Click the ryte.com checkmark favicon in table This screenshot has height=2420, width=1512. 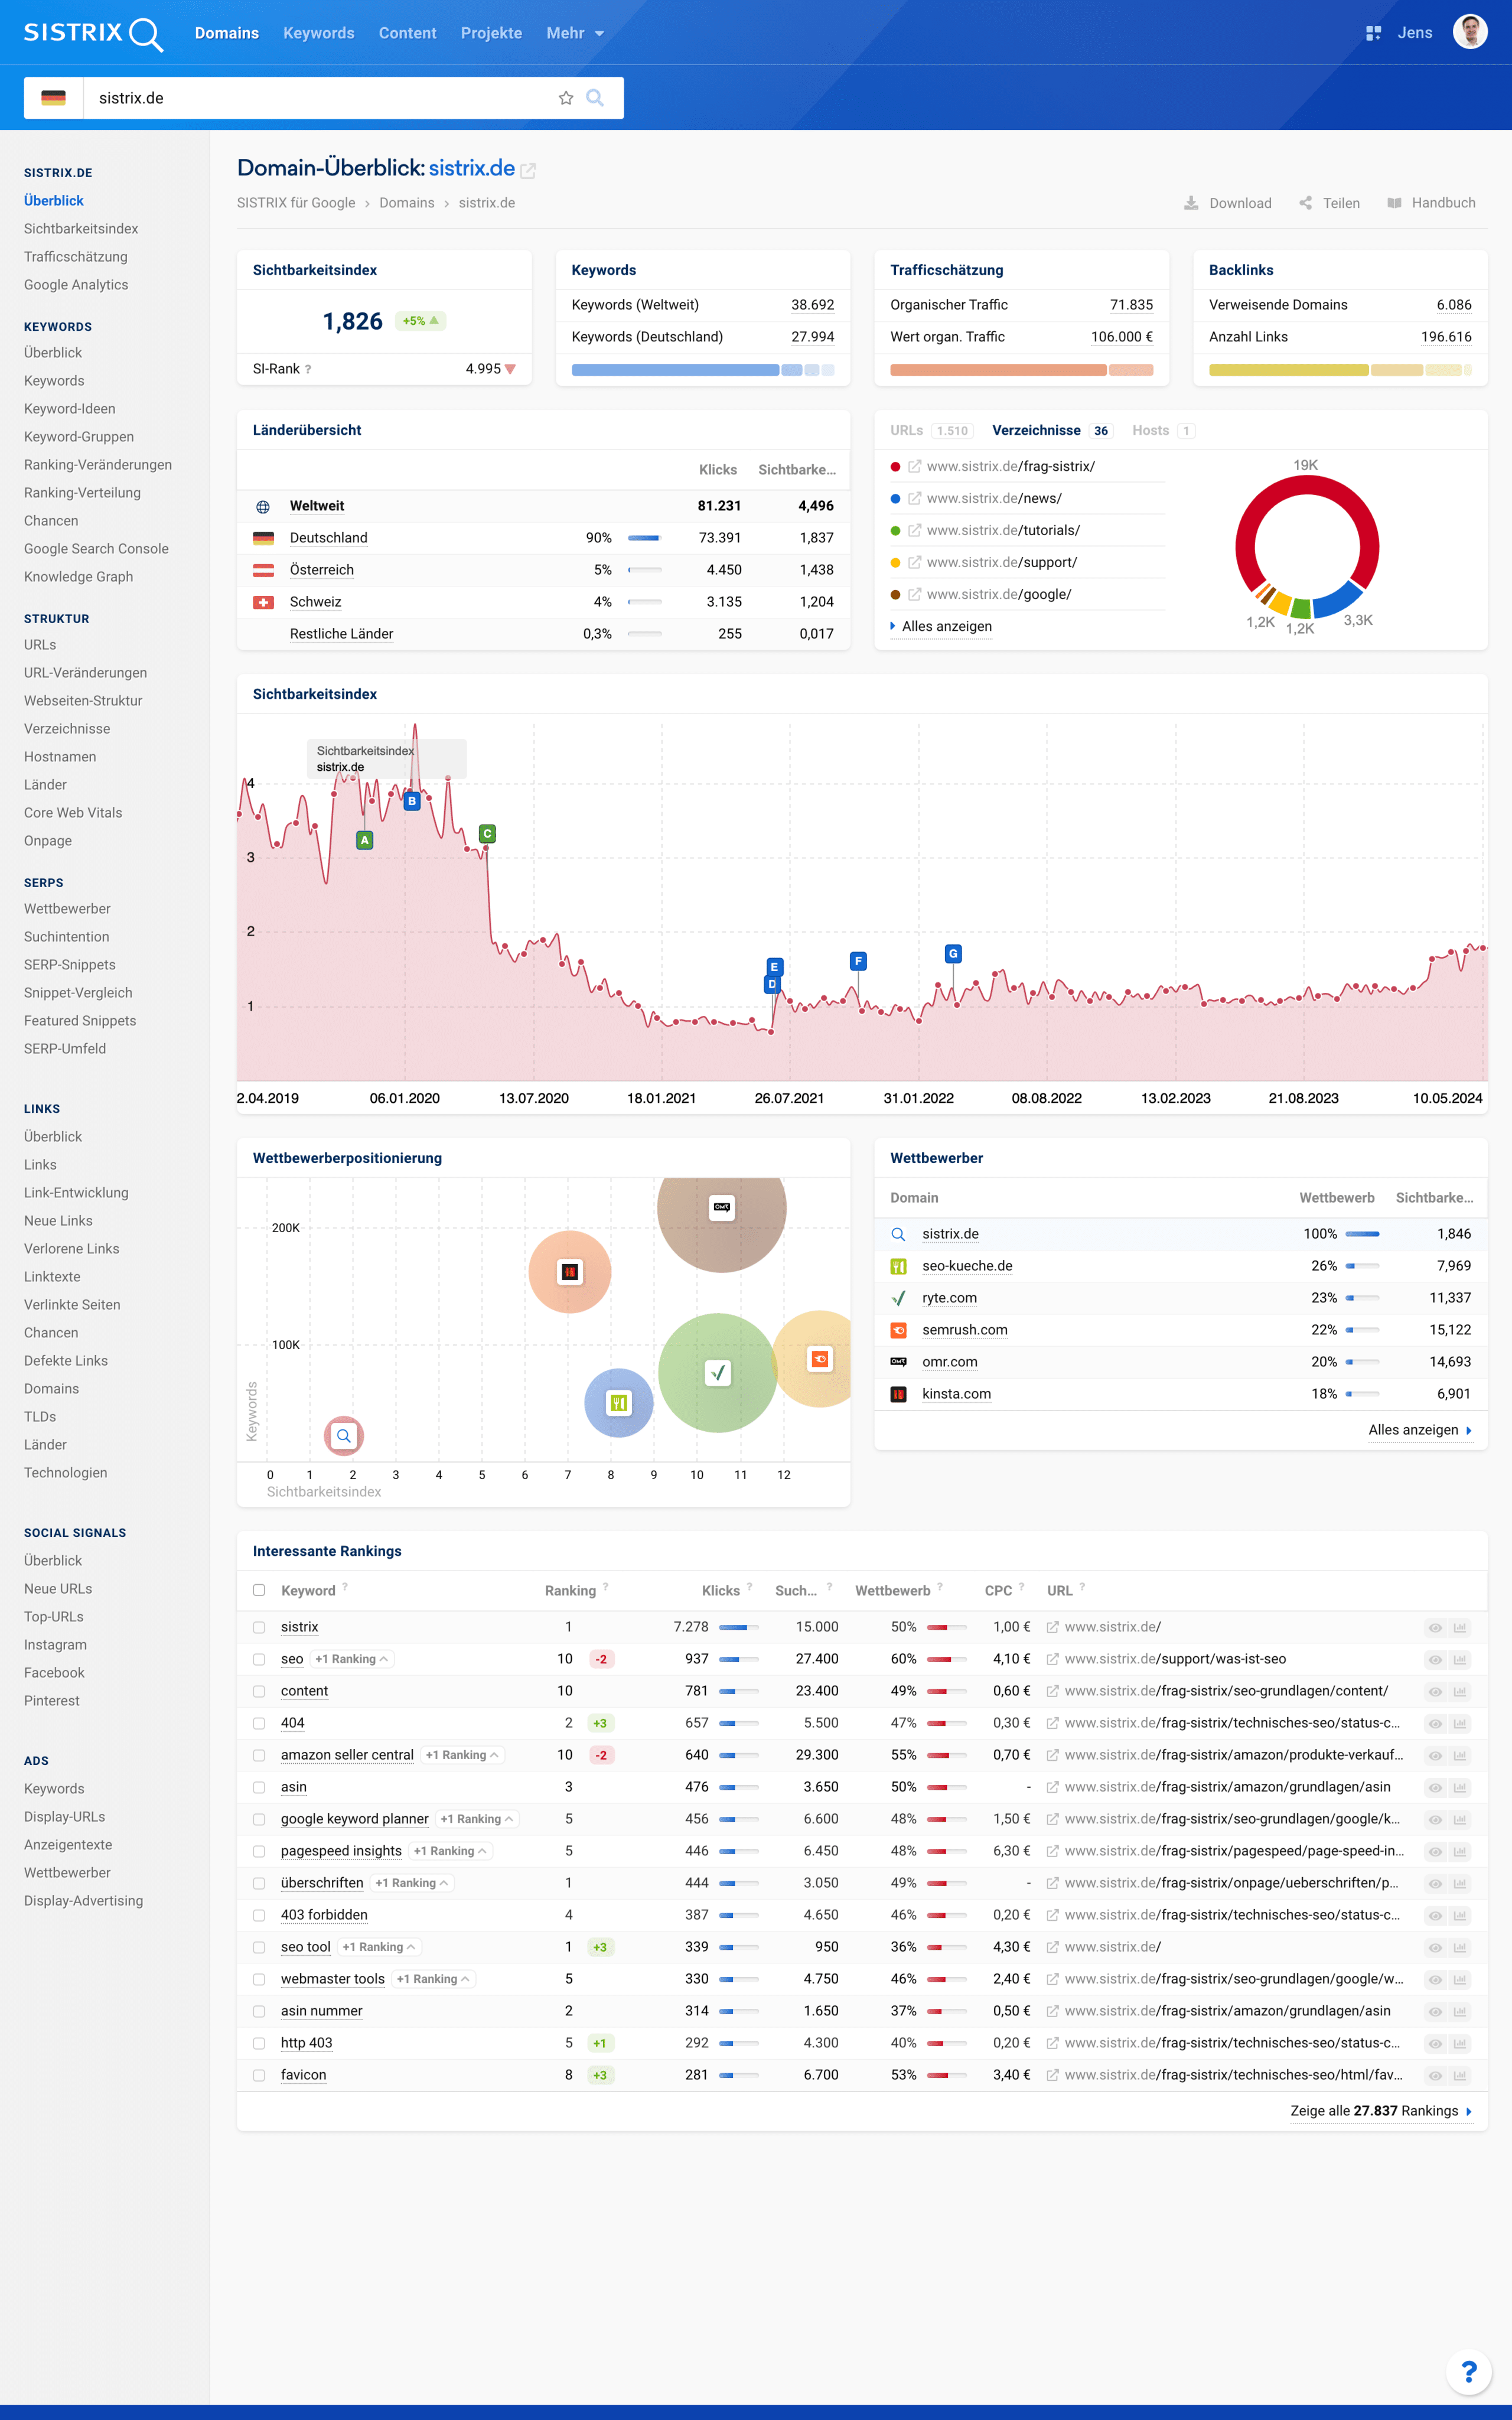898,1298
